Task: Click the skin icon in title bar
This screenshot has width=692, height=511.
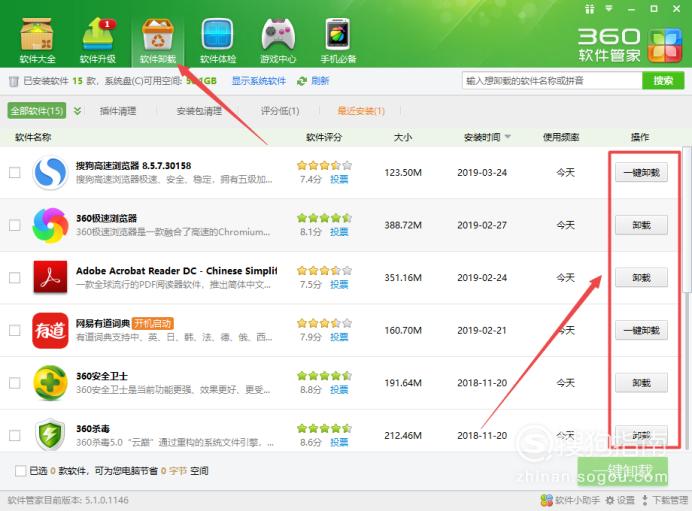Action: point(590,9)
